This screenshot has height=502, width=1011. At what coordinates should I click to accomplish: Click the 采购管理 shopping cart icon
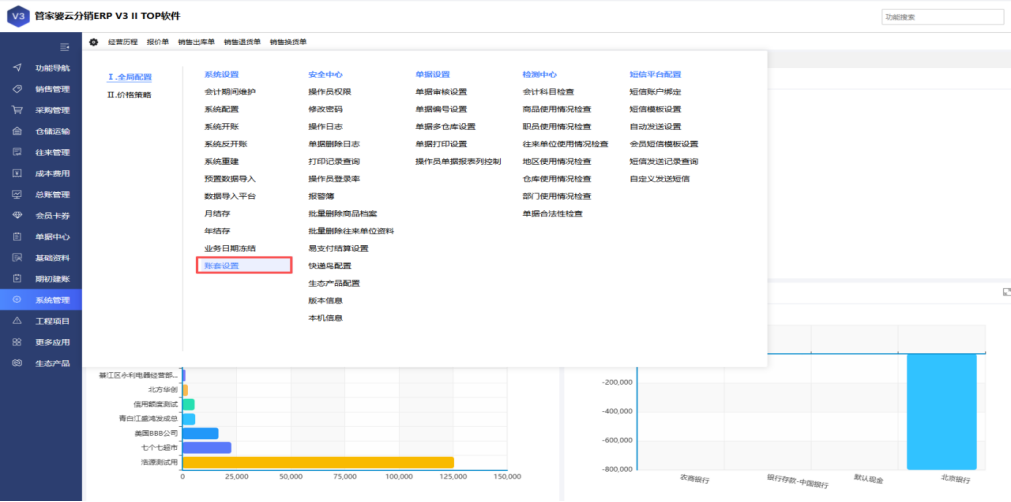click(16, 110)
